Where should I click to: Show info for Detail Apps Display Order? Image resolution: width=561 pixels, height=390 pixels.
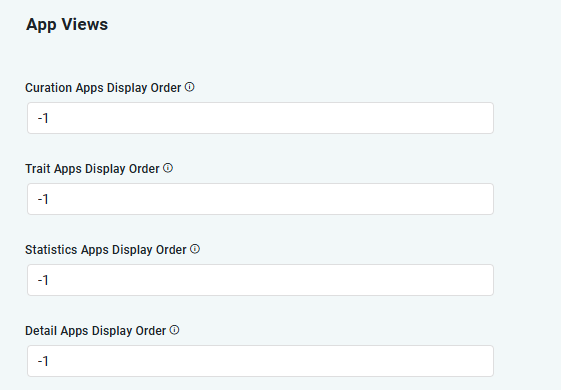coord(174,330)
